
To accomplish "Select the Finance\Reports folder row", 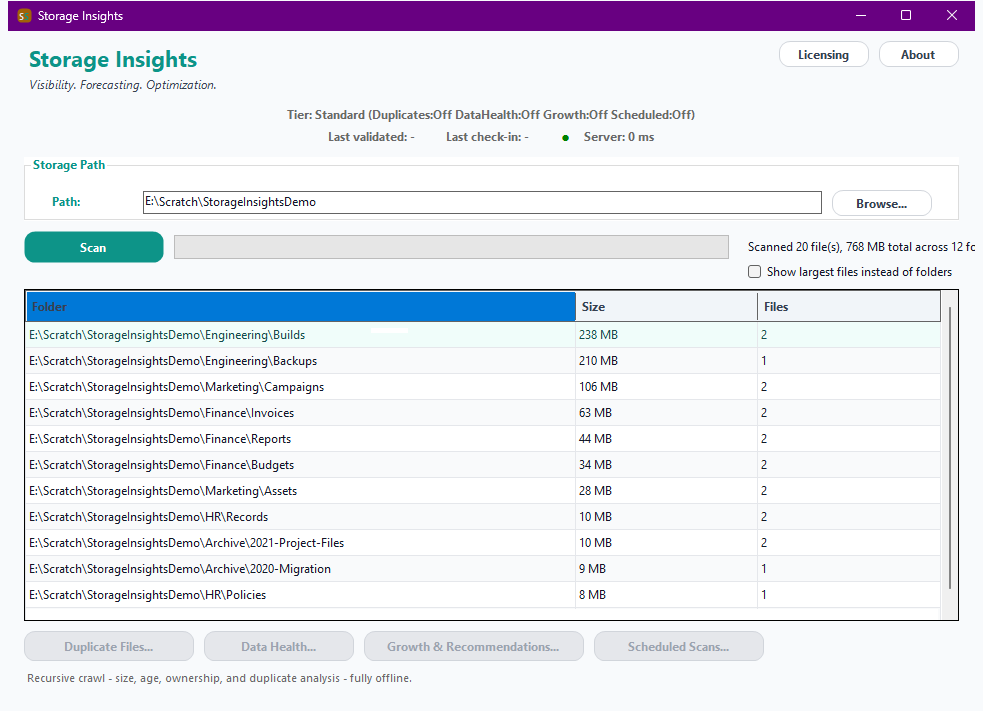I will point(483,439).
